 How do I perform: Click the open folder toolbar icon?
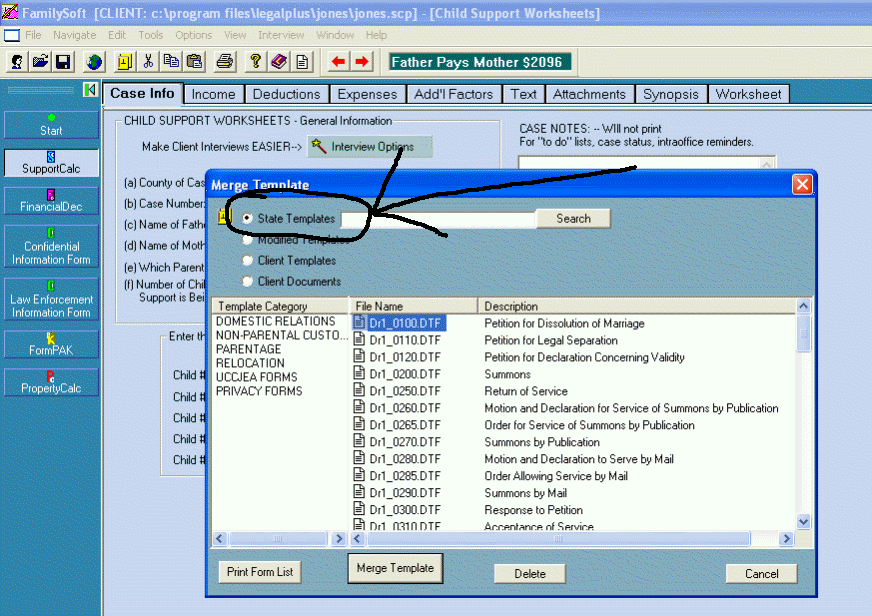(40, 62)
